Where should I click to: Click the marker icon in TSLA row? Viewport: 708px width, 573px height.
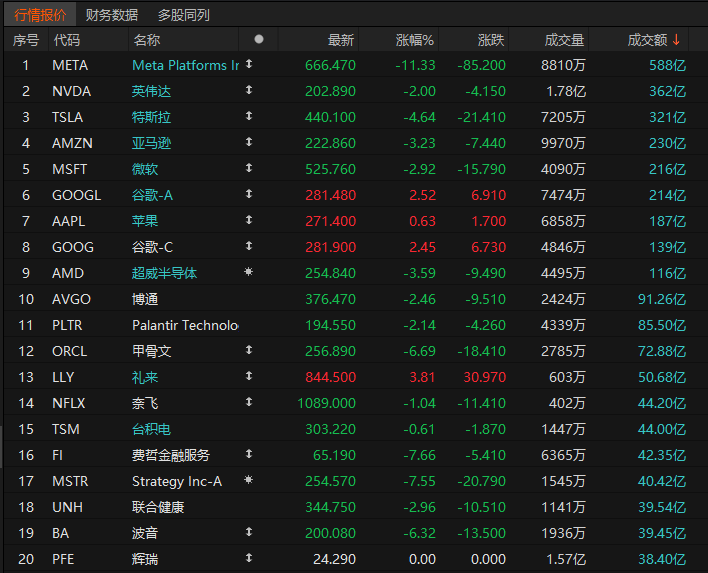point(249,116)
